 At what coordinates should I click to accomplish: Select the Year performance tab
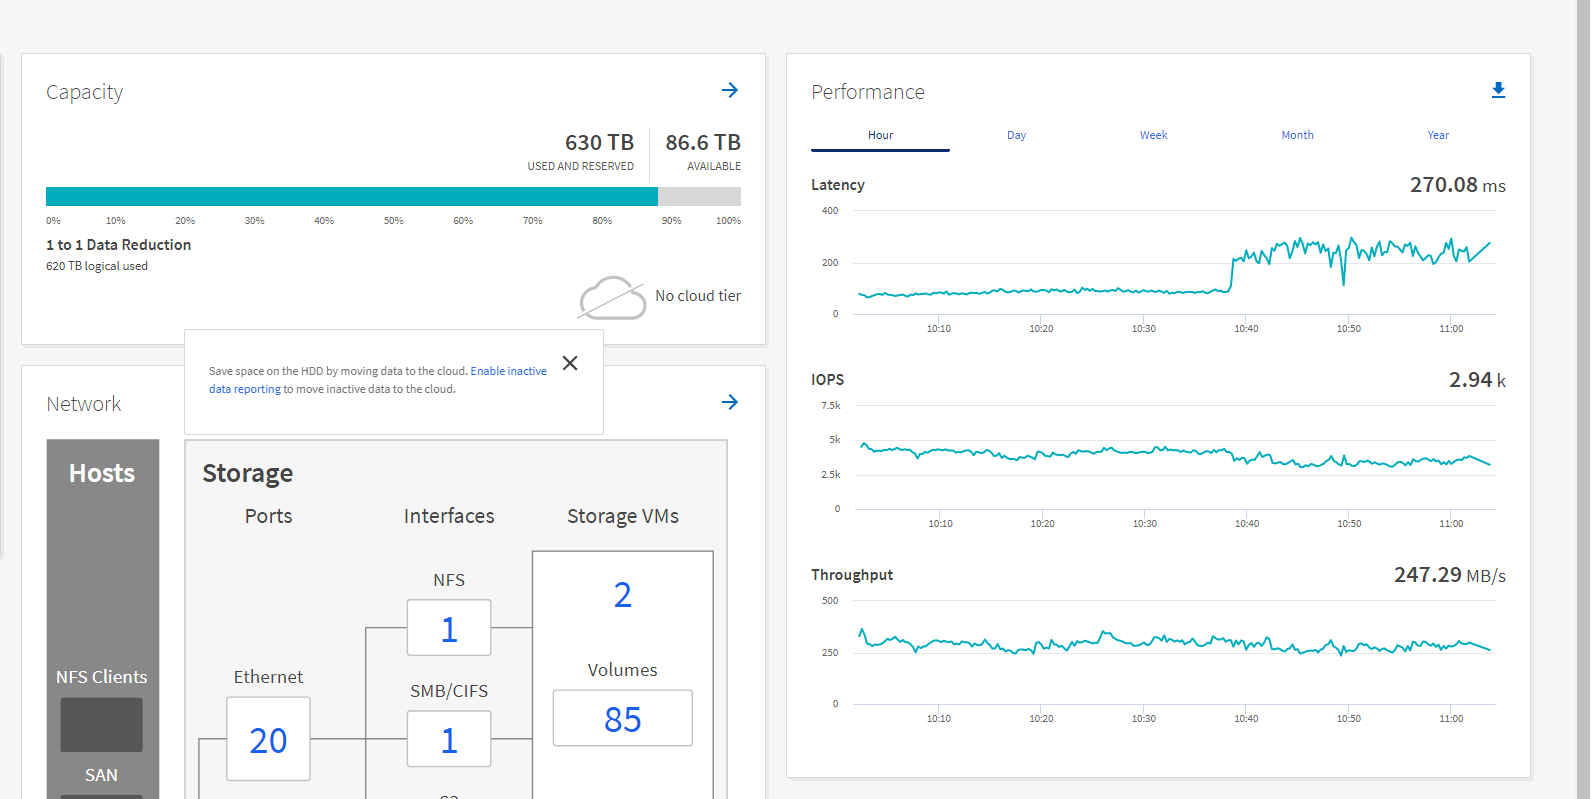tap(1438, 135)
